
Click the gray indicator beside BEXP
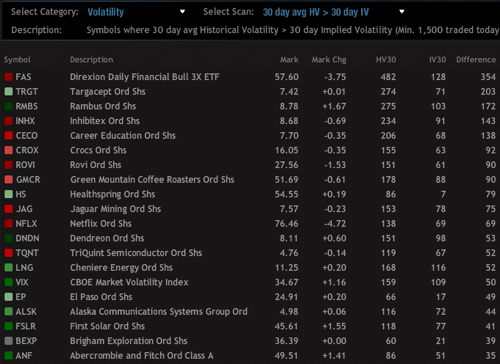point(9,341)
